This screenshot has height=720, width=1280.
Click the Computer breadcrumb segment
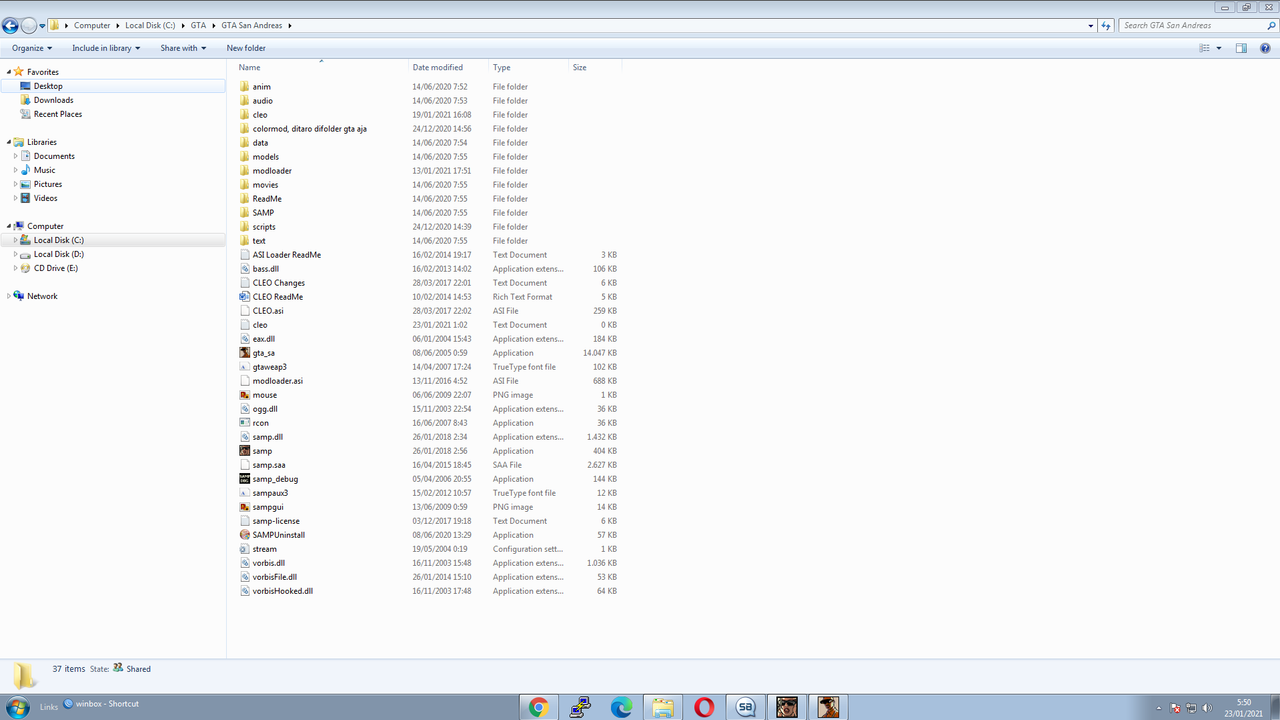click(92, 25)
